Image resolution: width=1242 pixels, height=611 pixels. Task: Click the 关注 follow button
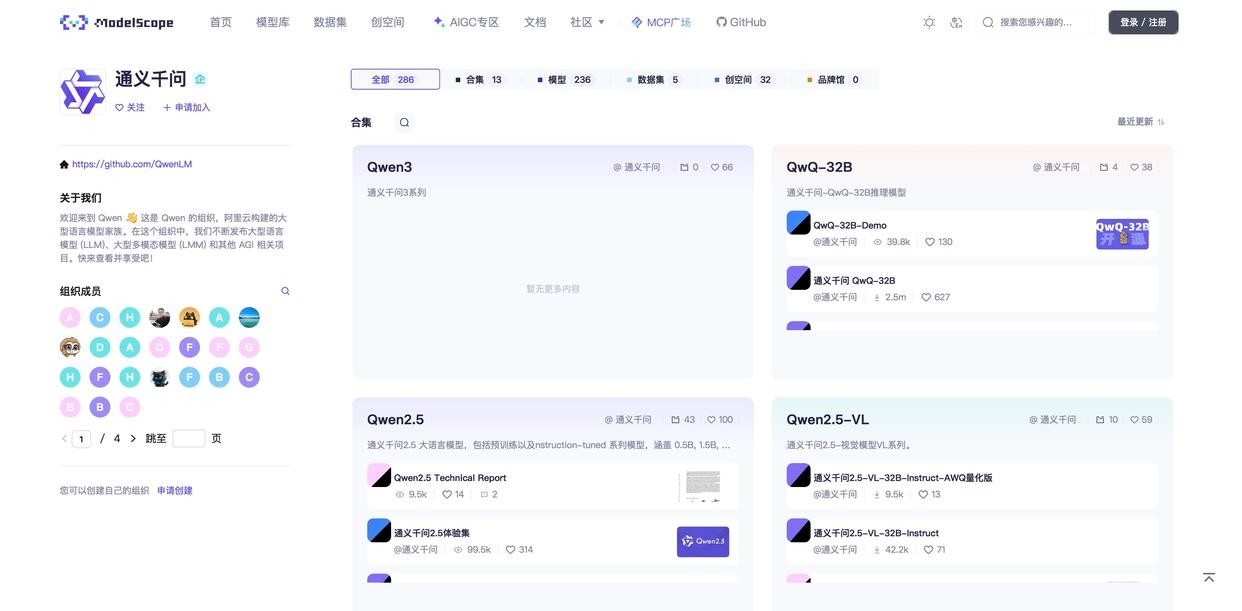pos(130,107)
